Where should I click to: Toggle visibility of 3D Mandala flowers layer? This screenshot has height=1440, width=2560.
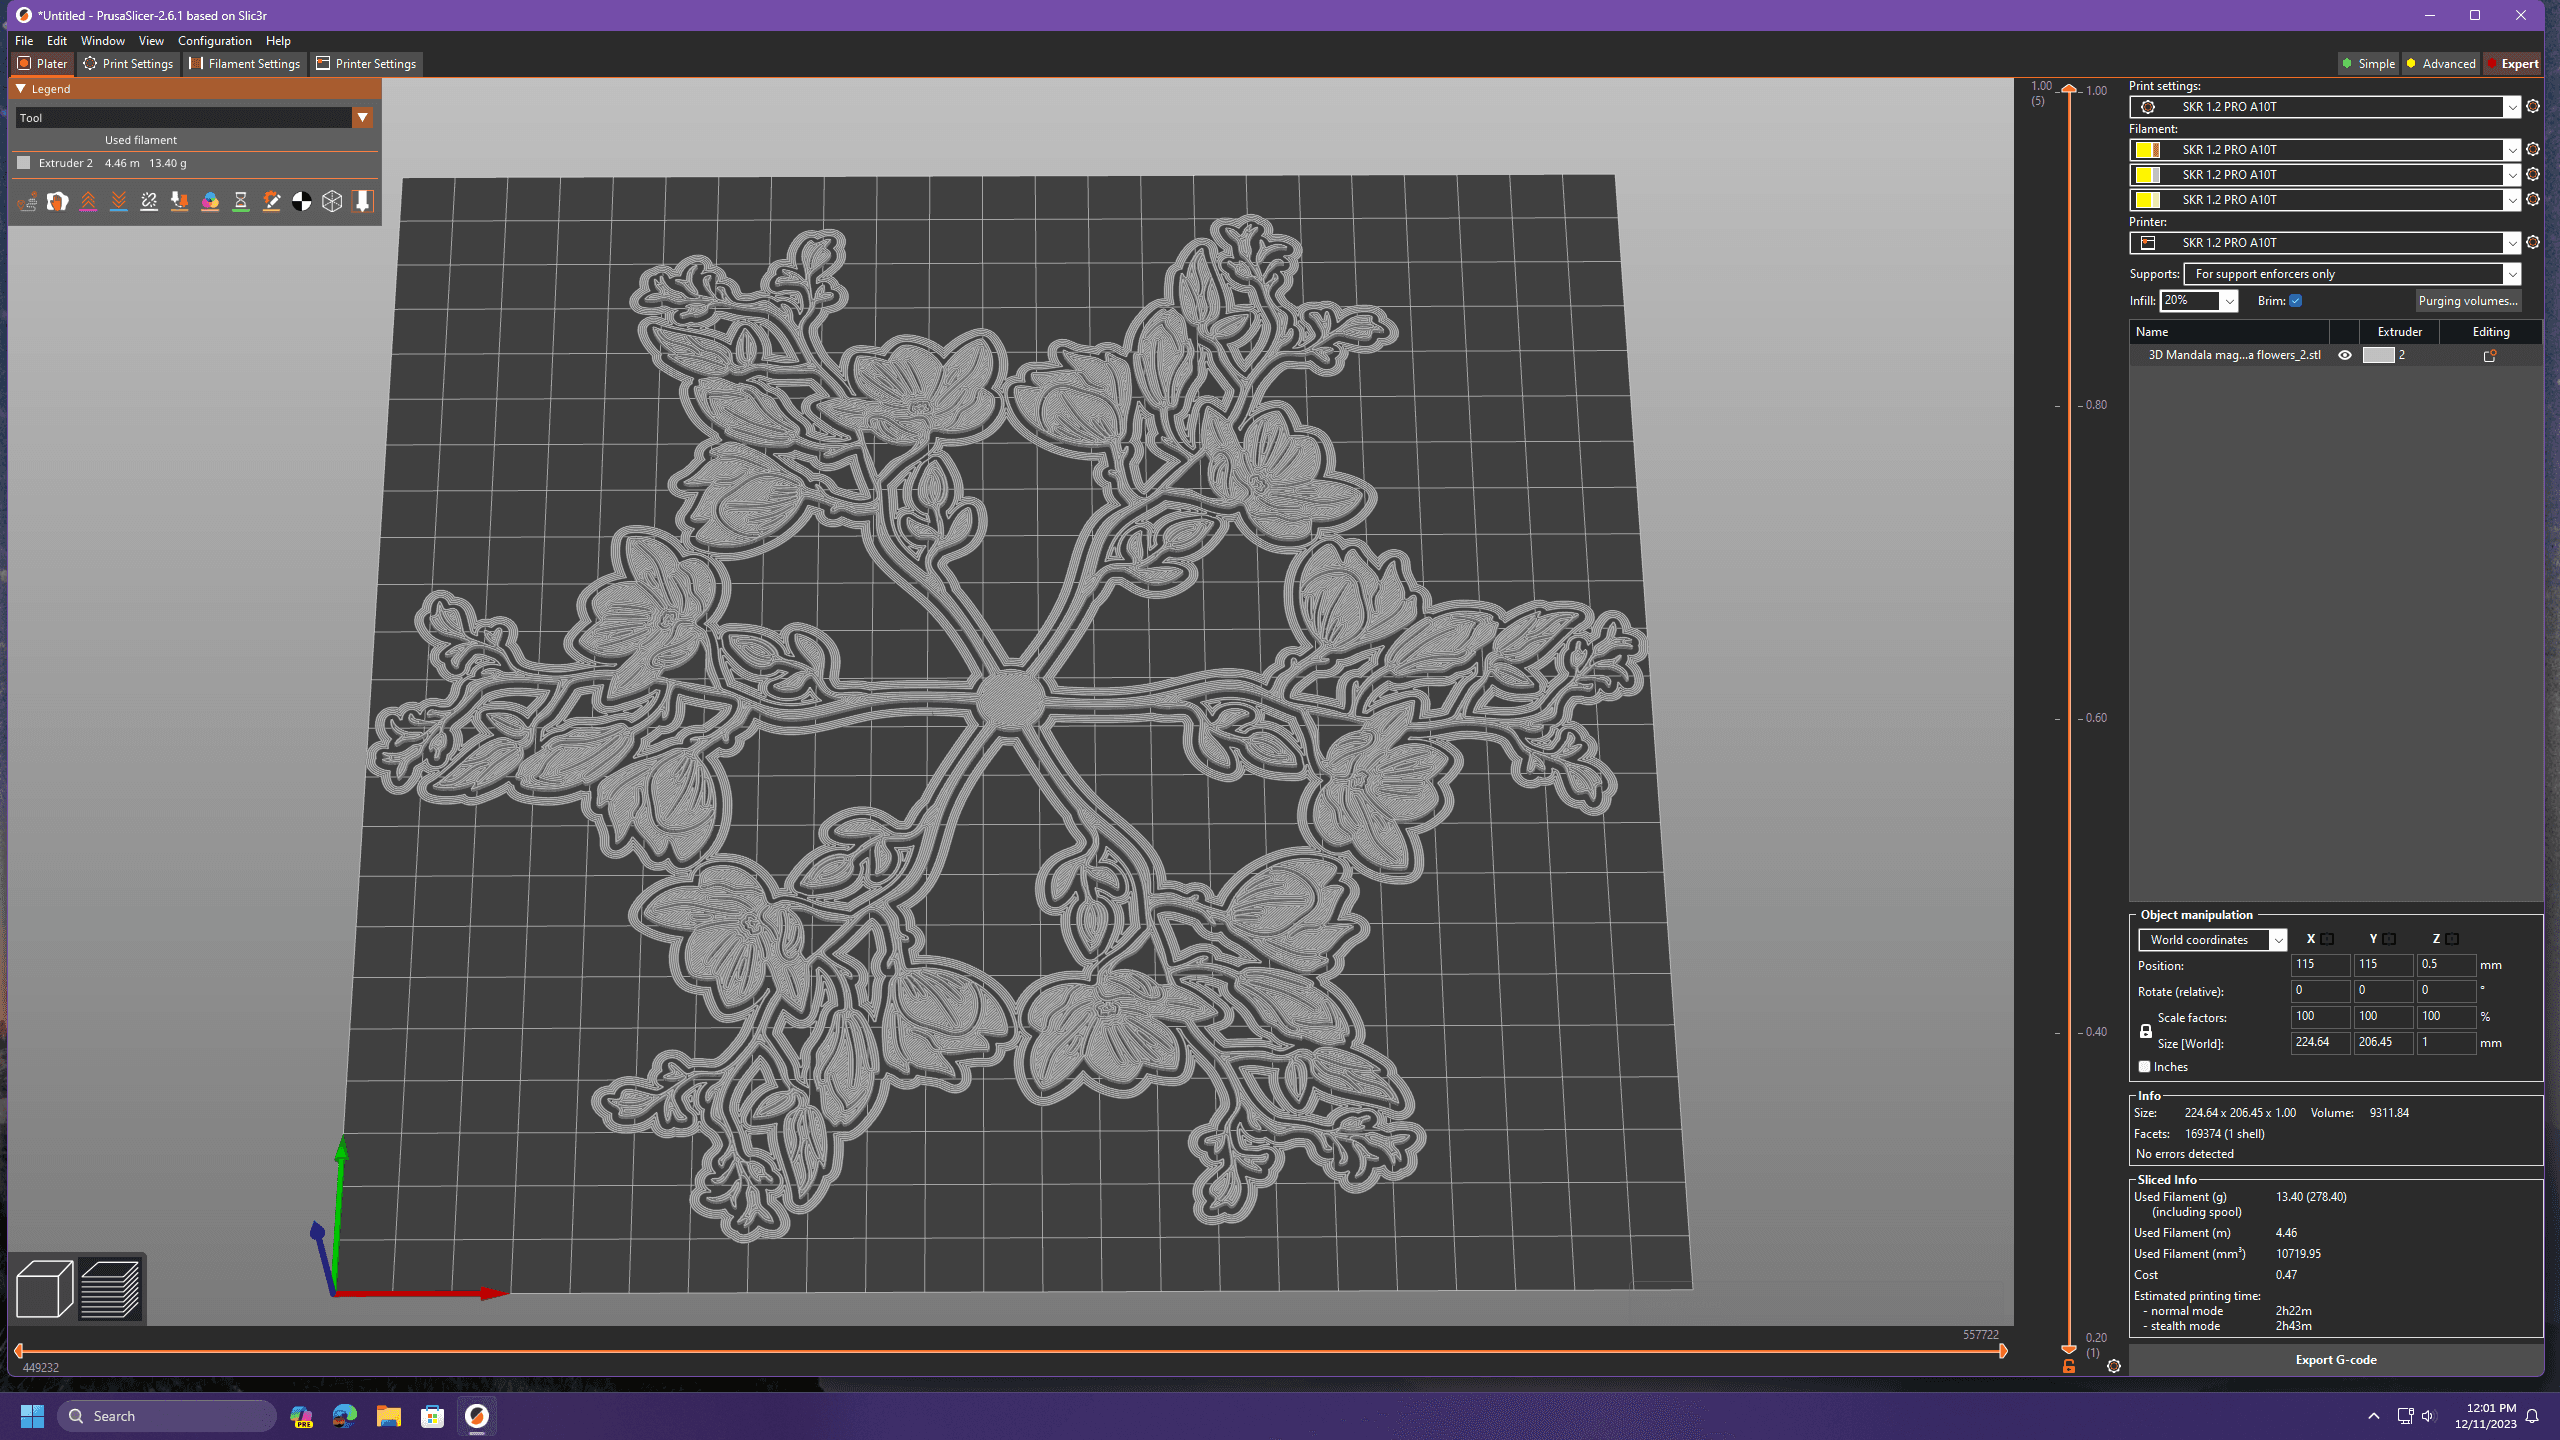coord(2345,353)
